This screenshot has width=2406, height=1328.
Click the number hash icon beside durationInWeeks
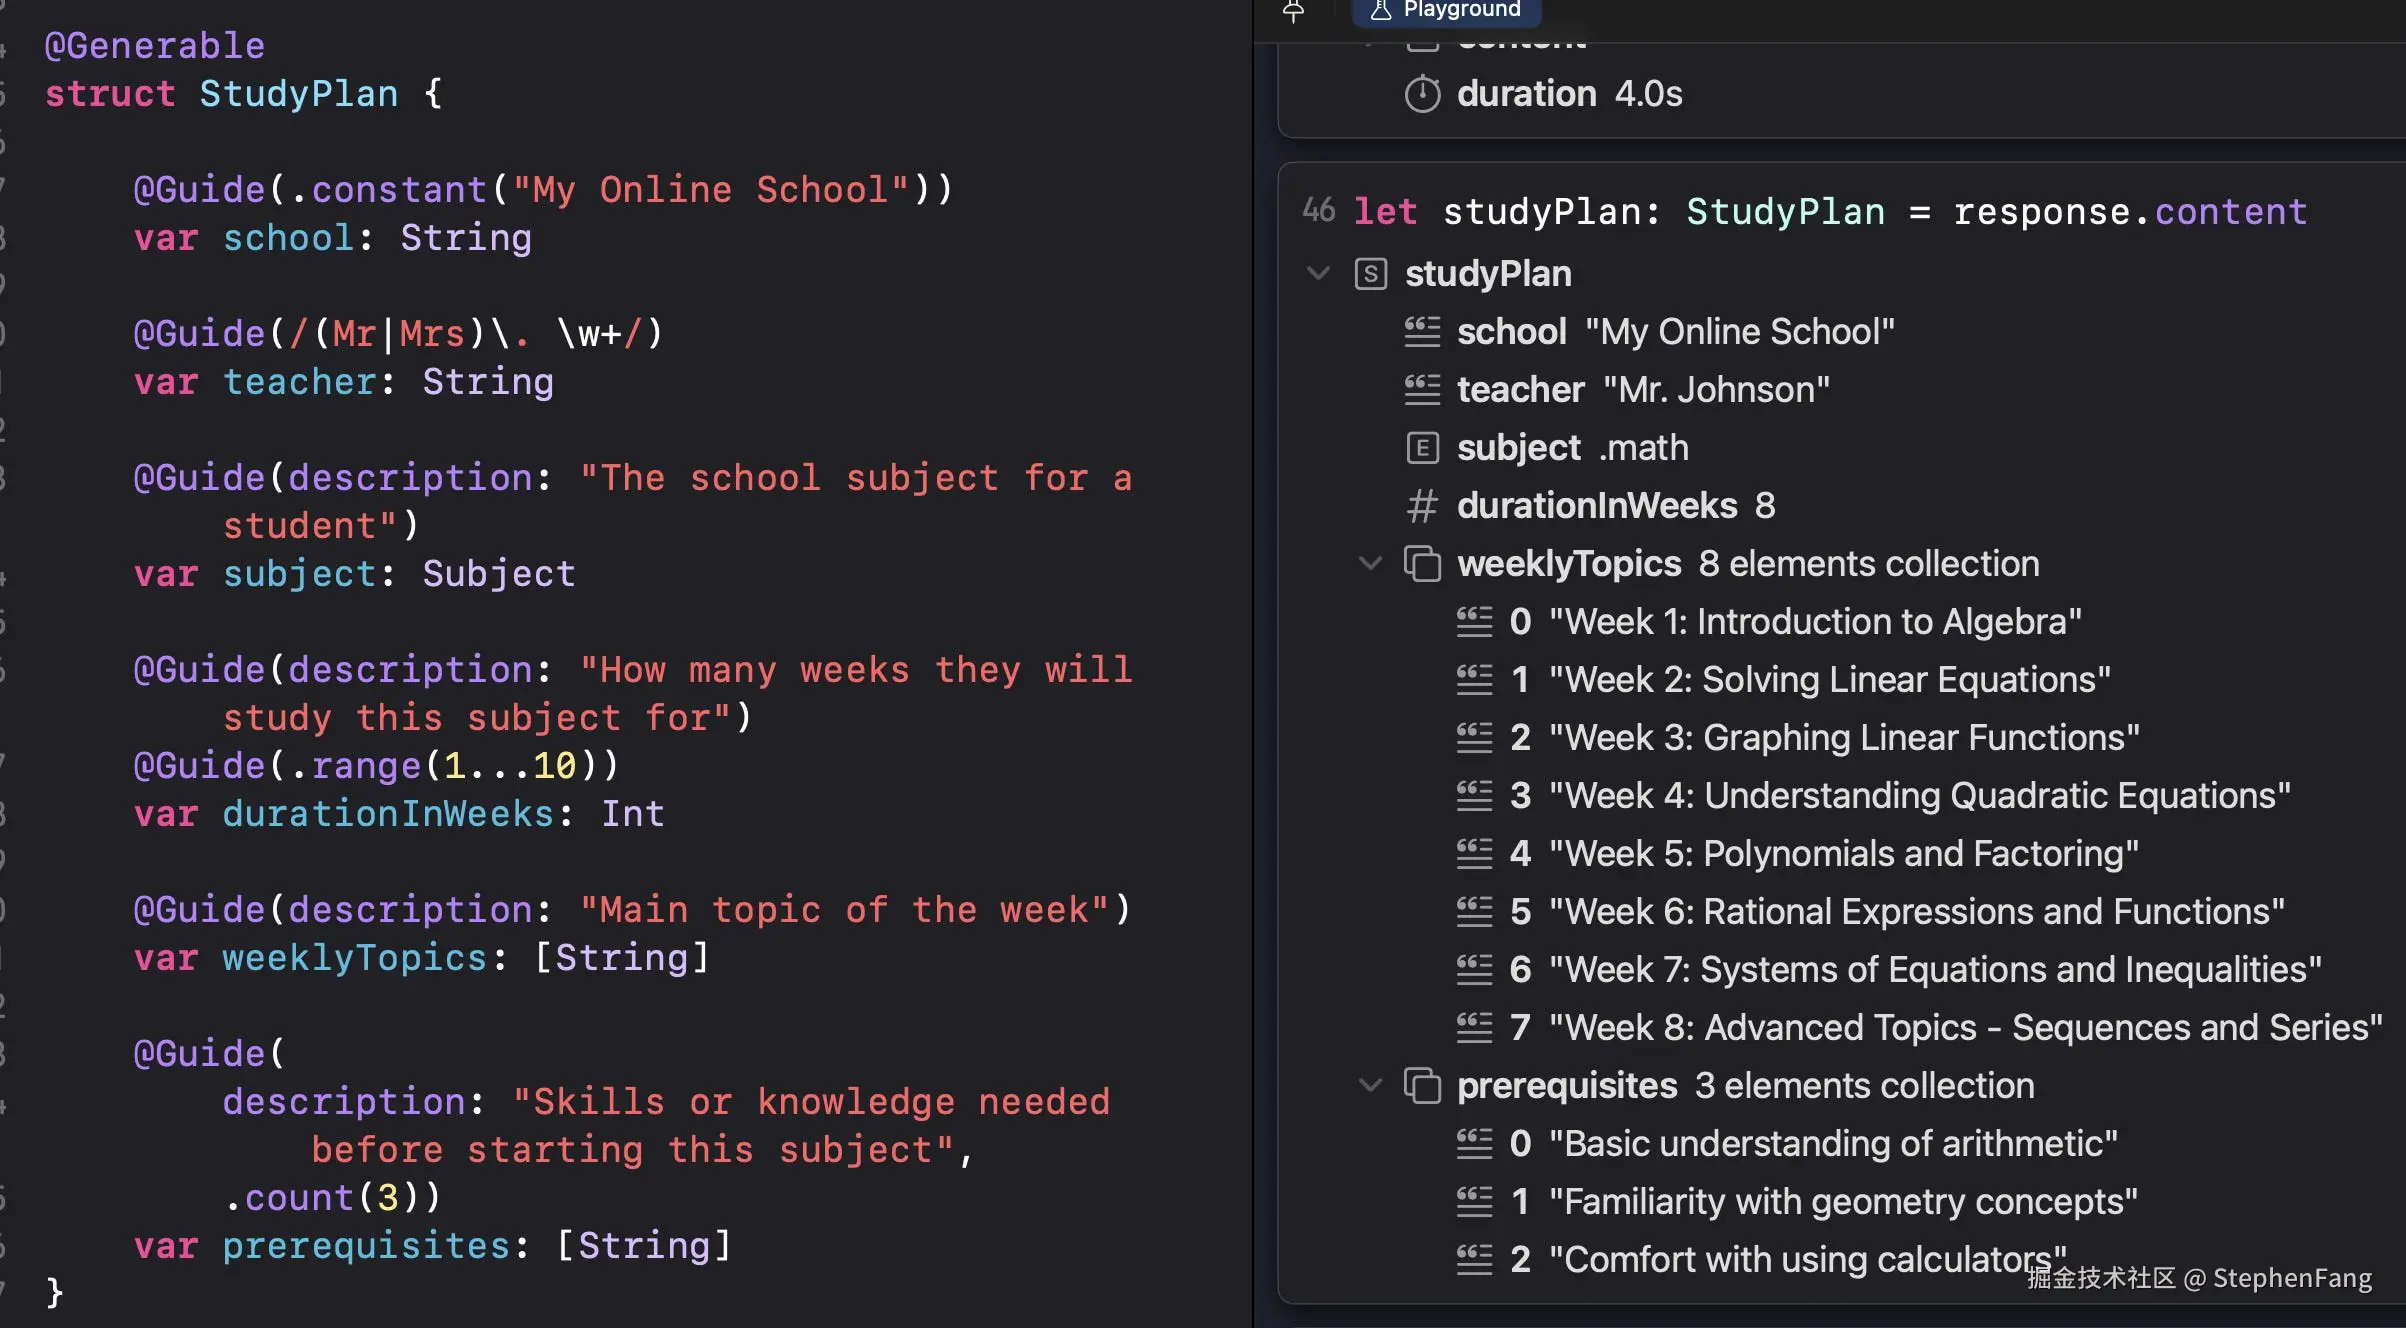click(1422, 506)
